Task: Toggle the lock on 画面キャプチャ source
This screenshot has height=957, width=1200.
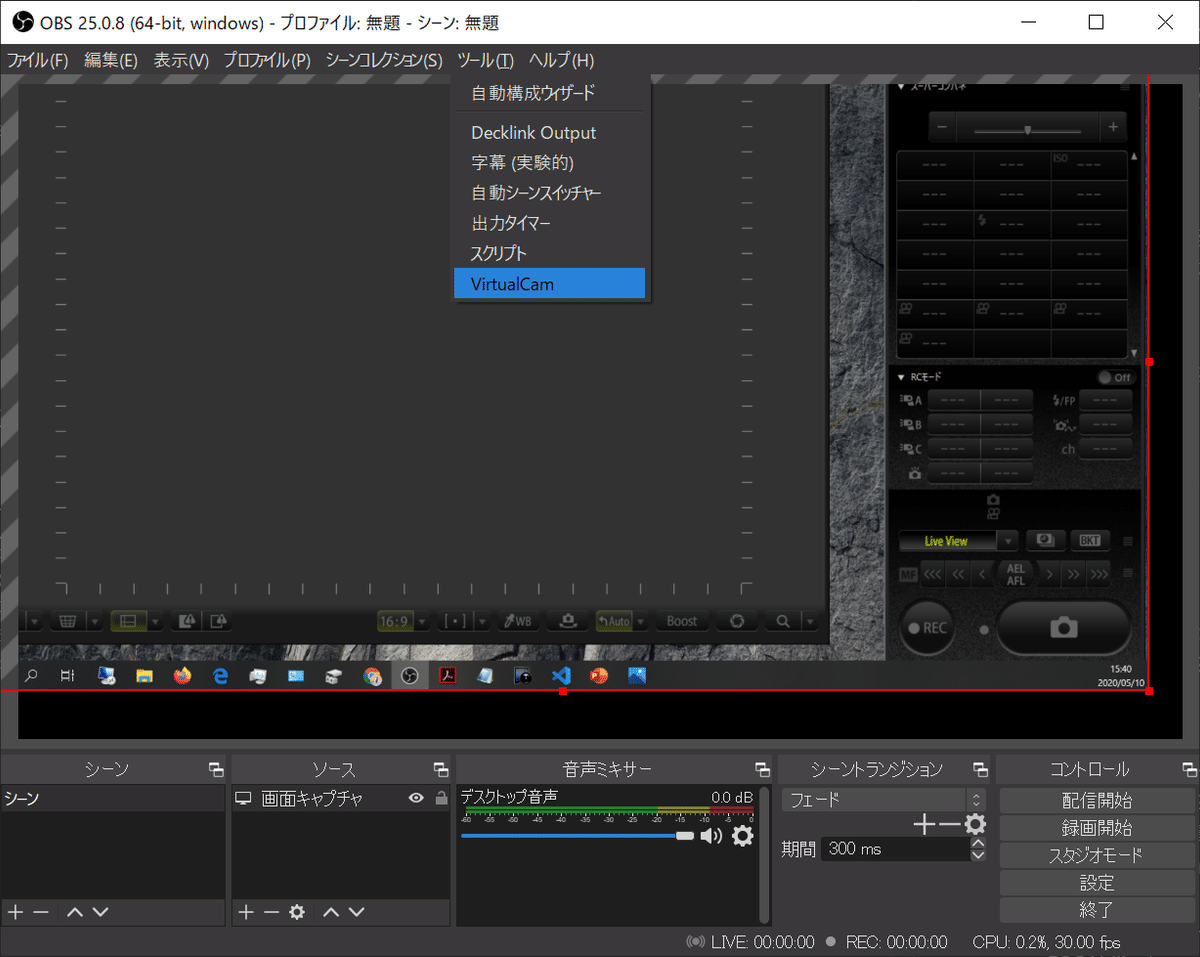Action: coord(441,798)
